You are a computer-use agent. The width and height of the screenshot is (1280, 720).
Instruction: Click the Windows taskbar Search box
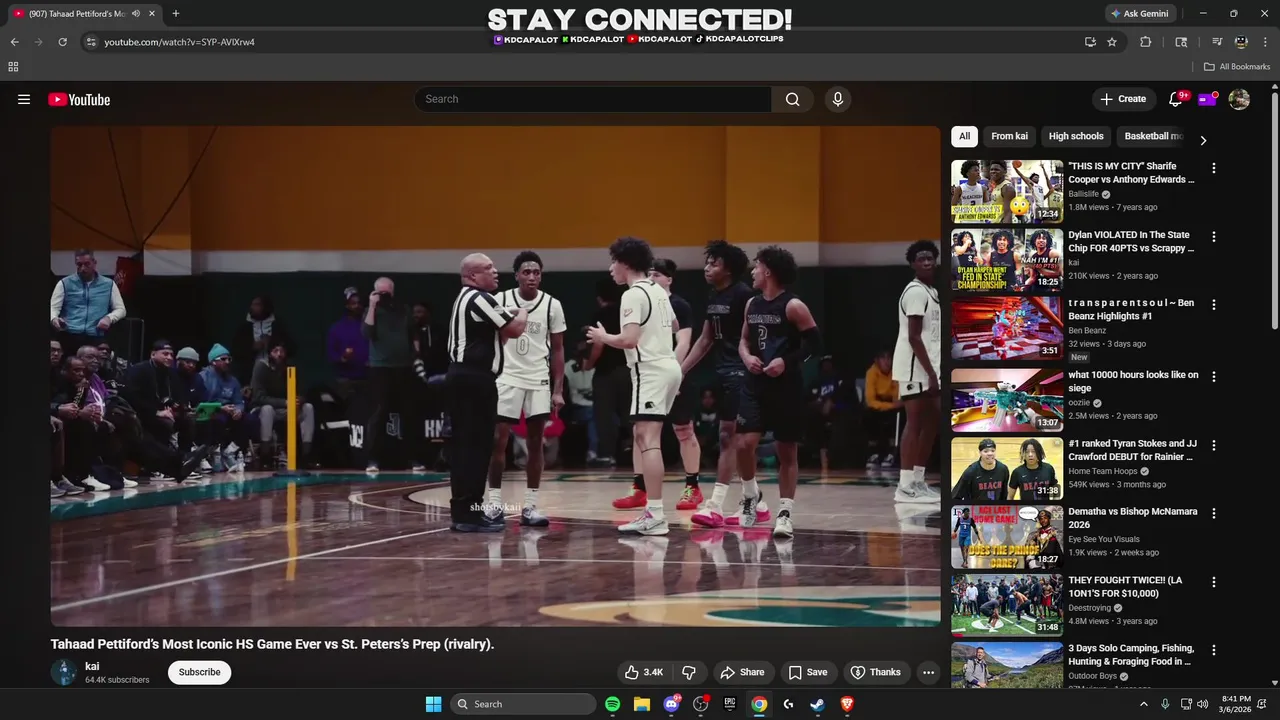(525, 704)
